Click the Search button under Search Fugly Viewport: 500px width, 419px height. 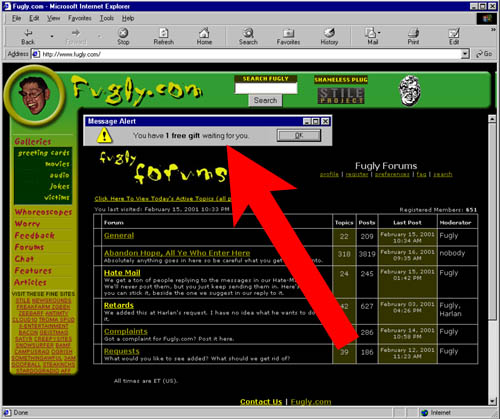(x=265, y=100)
